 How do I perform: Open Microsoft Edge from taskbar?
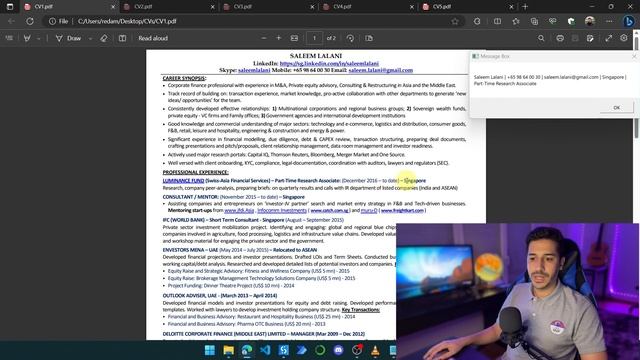tap(247, 350)
